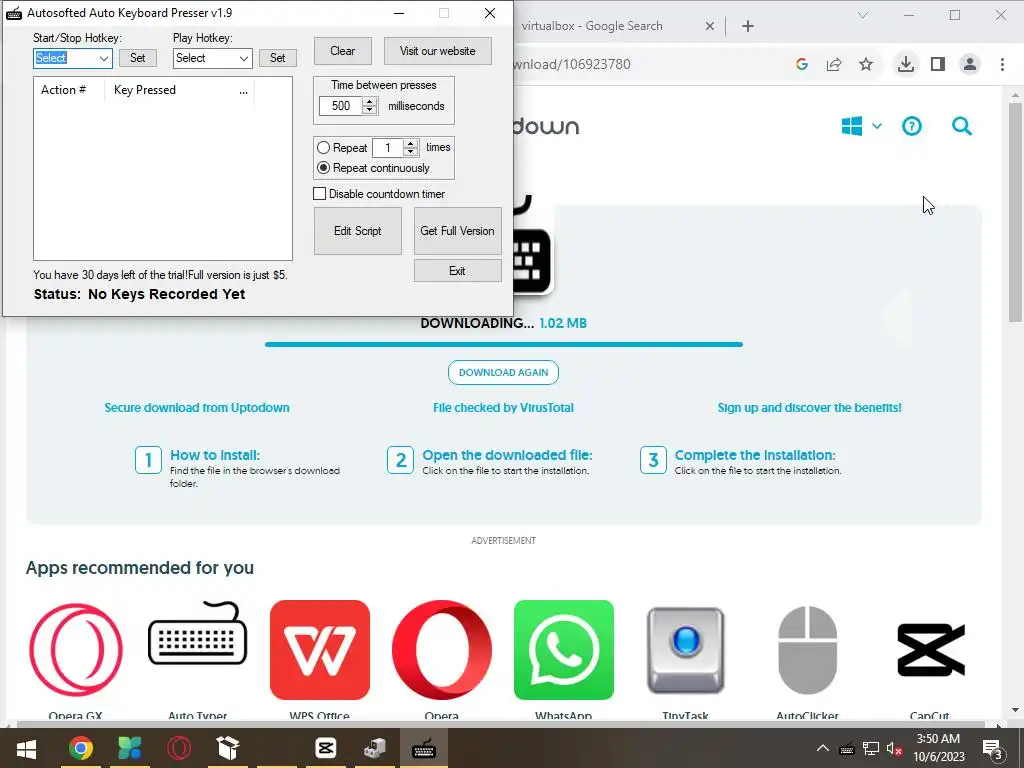The width and height of the screenshot is (1024, 768).
Task: Select Repeat continuously radio button
Action: [x=323, y=168]
